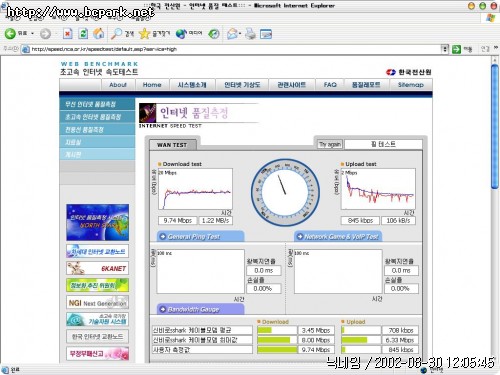Click the Windows flag logo icon
This screenshot has height=375, width=500.
pos(490,18)
